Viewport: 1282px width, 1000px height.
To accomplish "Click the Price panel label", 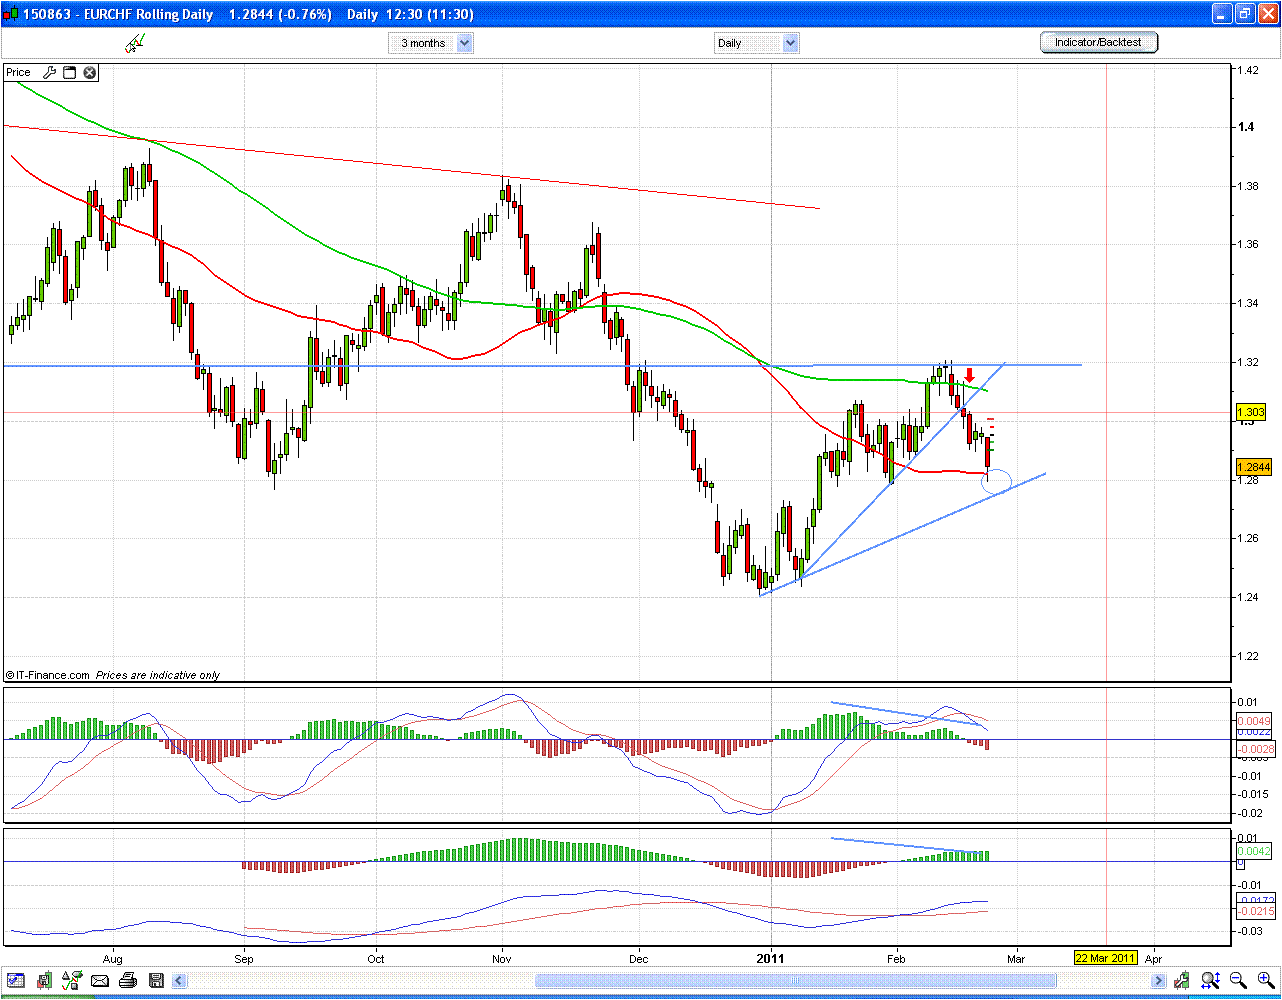I will click(x=19, y=72).
